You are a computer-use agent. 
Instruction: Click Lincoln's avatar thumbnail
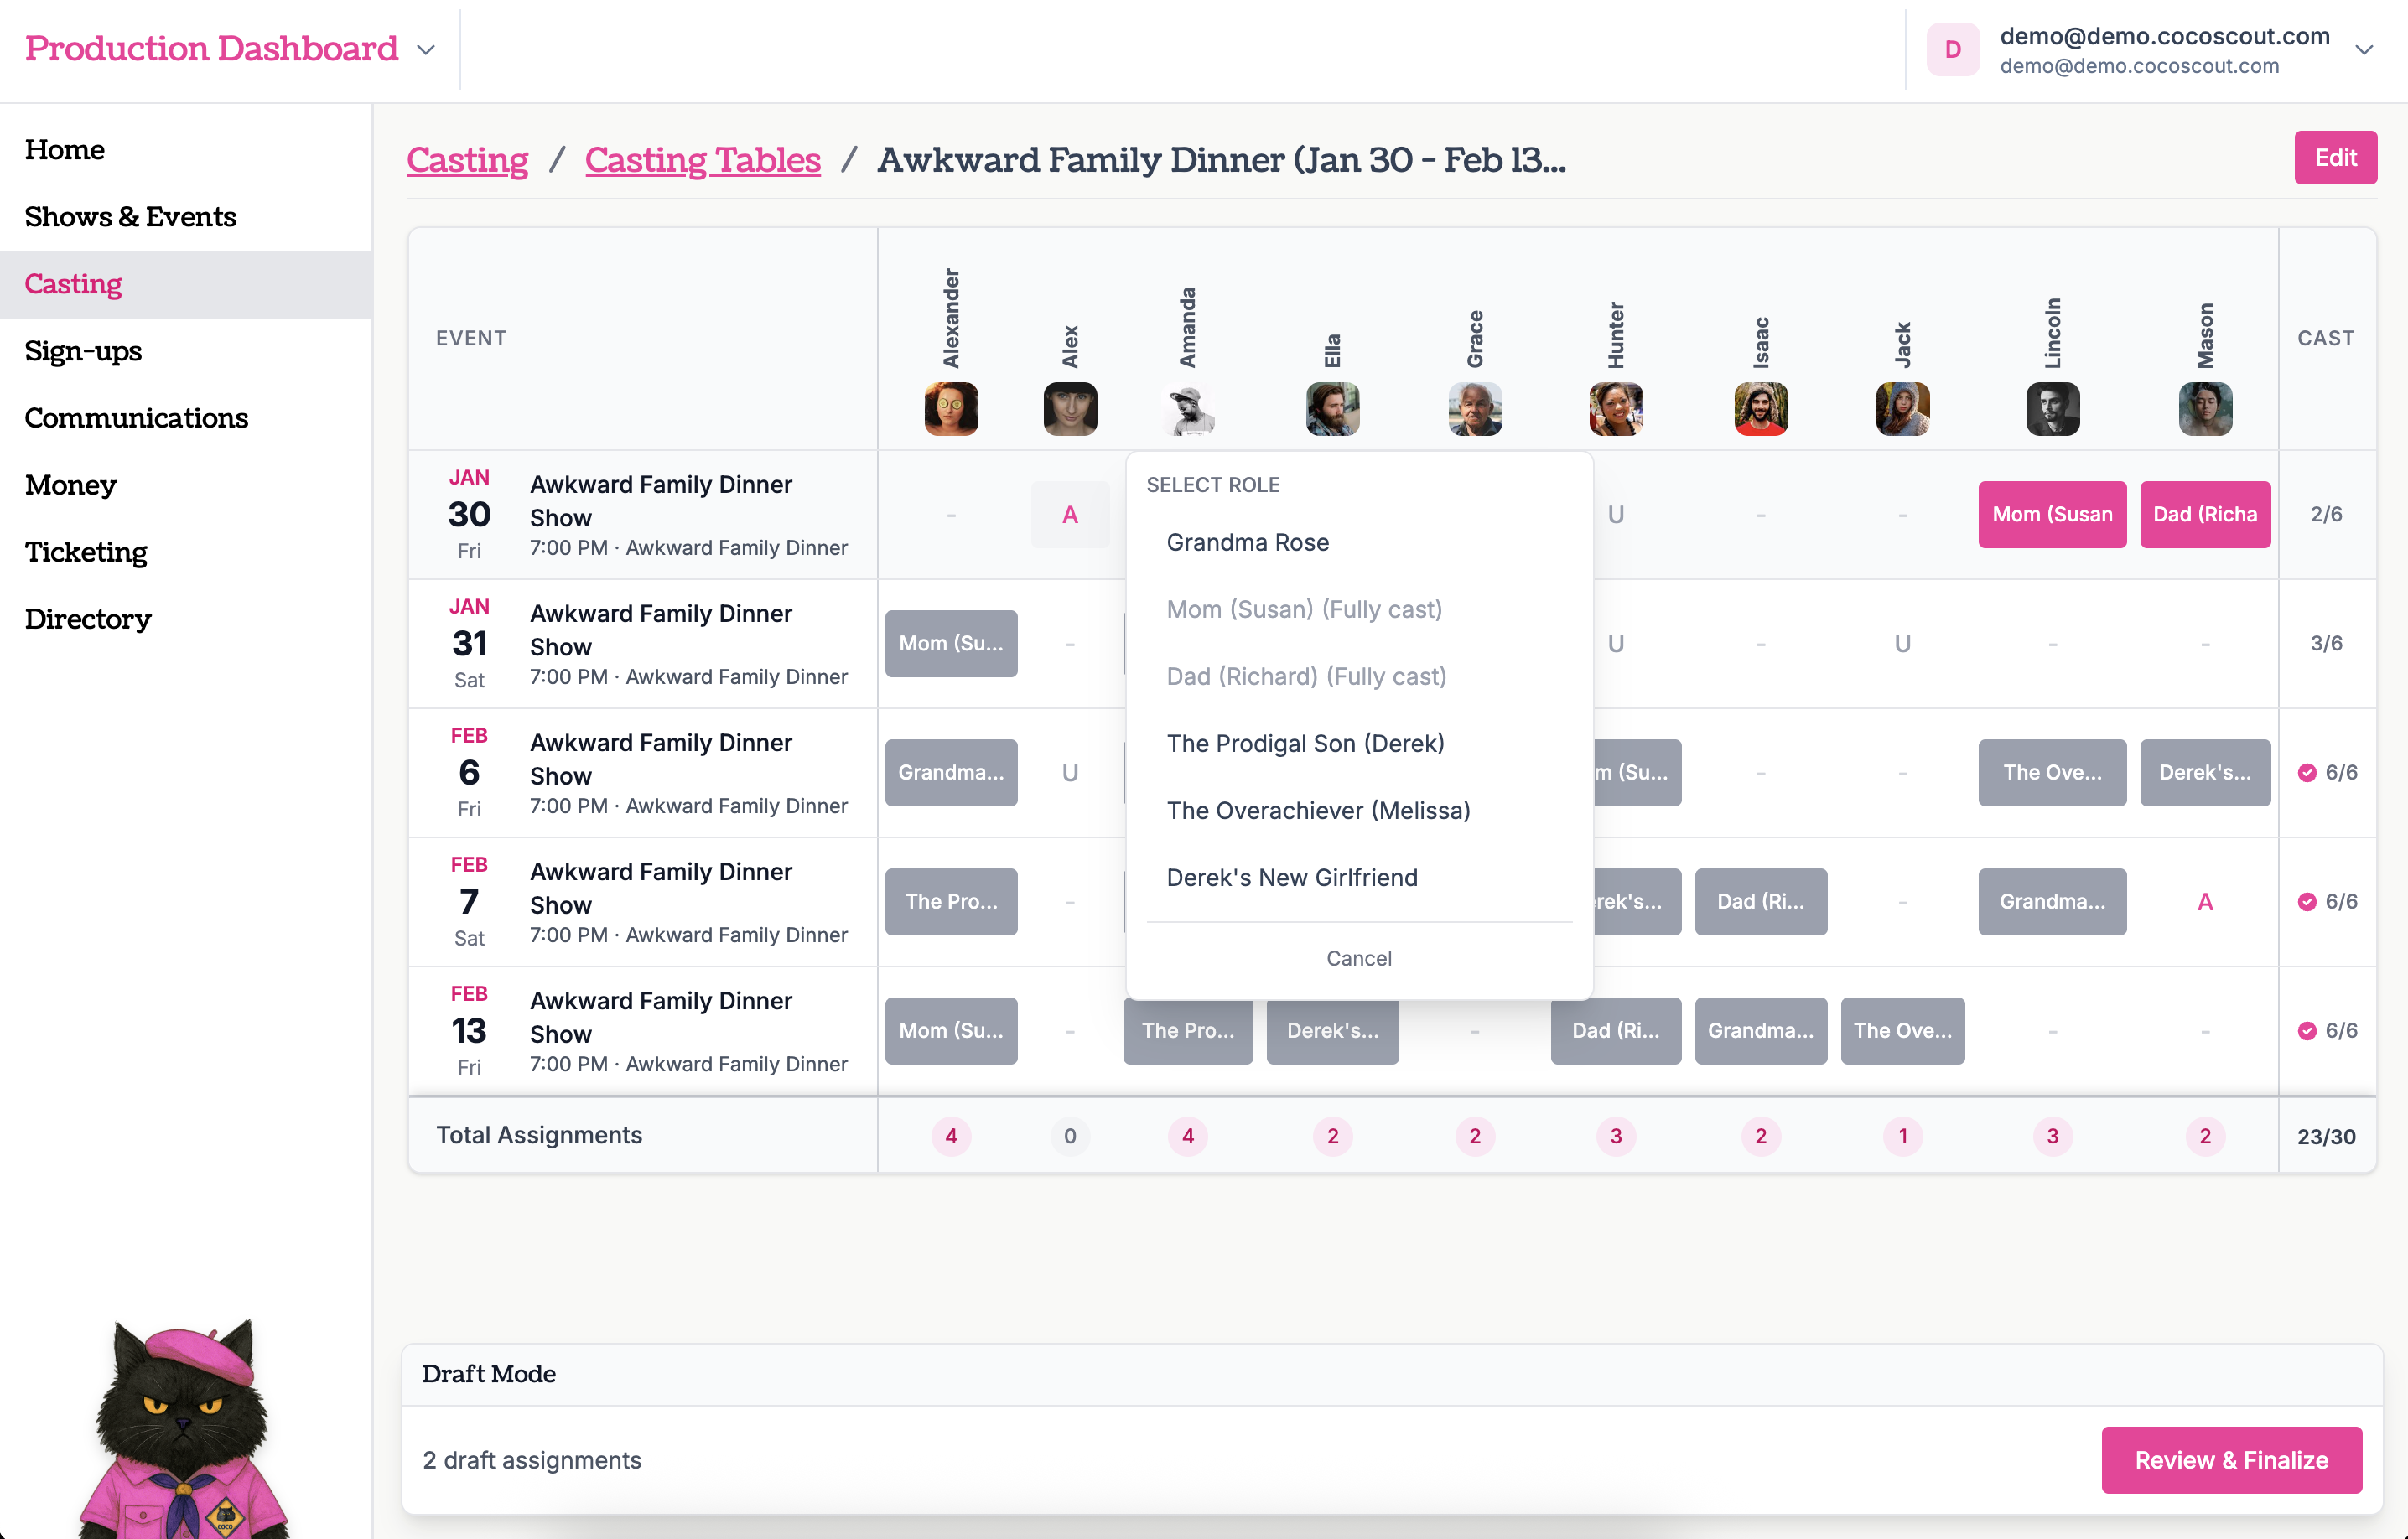[x=2052, y=409]
